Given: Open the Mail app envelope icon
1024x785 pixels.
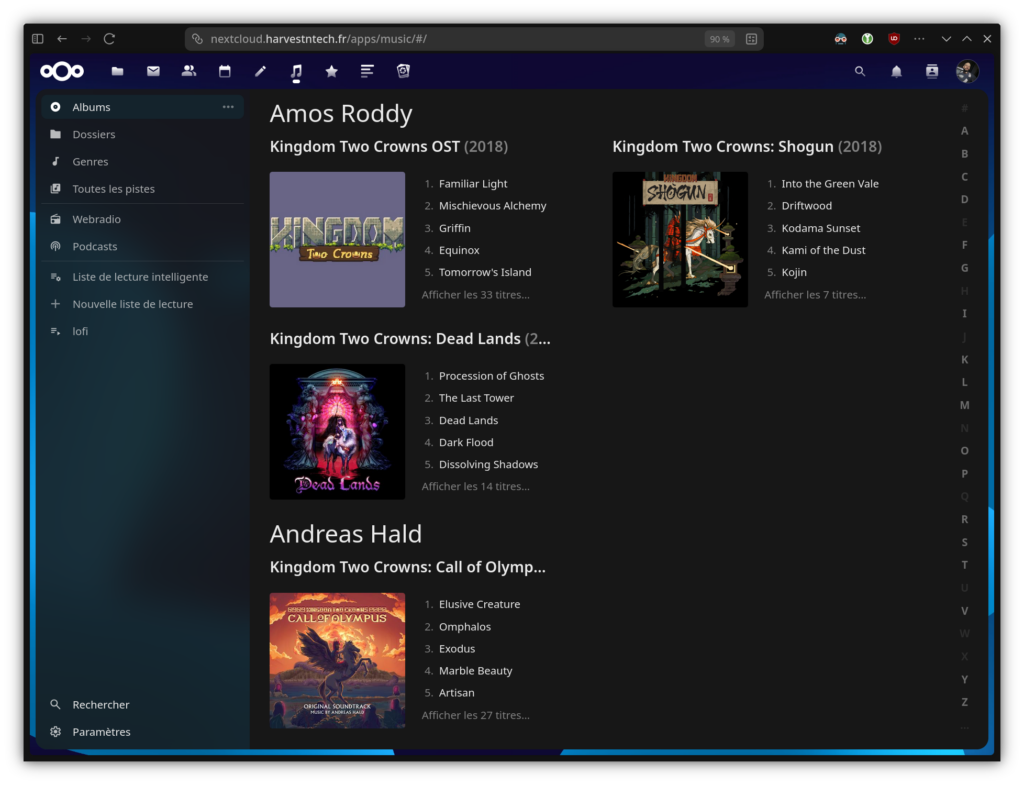Looking at the screenshot, I should (x=153, y=71).
